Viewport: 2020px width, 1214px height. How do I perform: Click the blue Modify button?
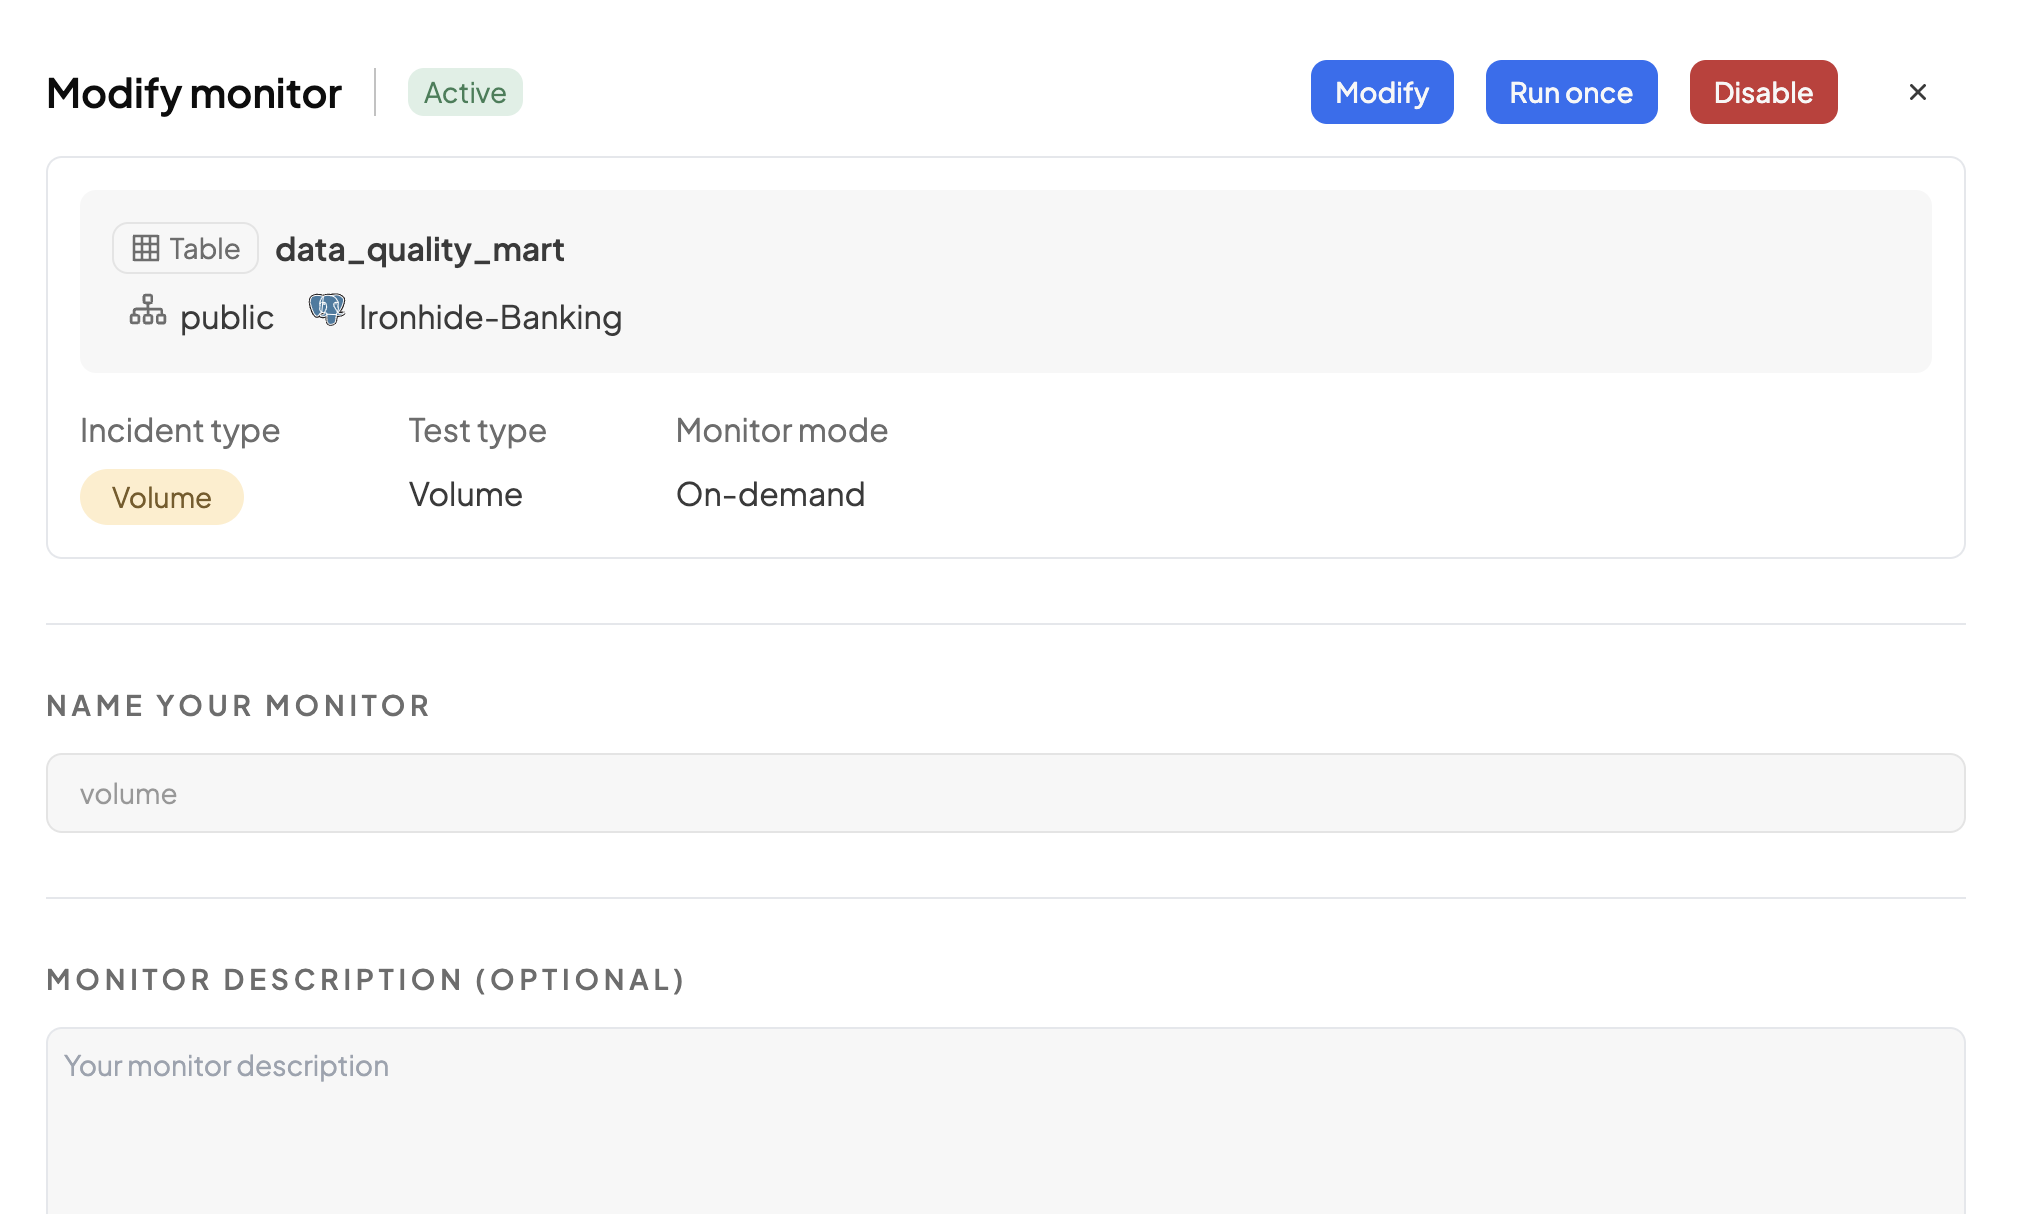click(1382, 92)
